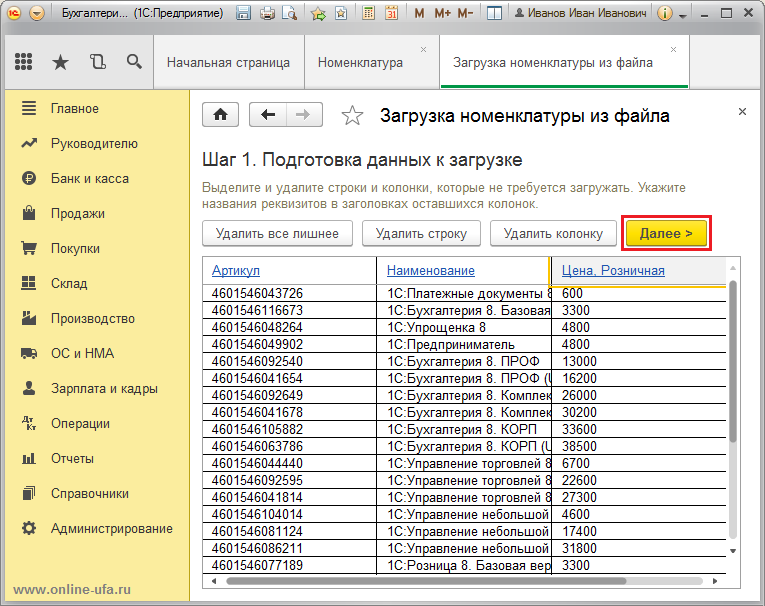Open the 1C main menu dropdown arrow

coord(37,13)
